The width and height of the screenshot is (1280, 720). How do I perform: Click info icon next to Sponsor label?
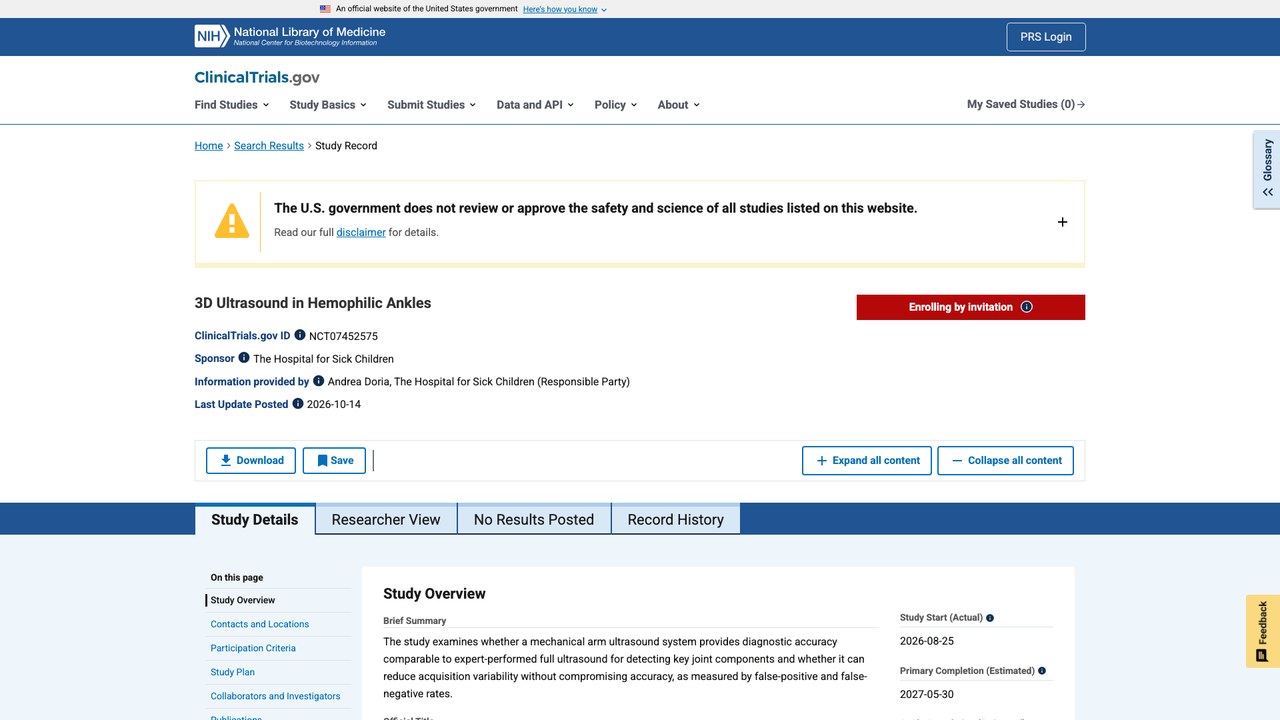click(244, 357)
